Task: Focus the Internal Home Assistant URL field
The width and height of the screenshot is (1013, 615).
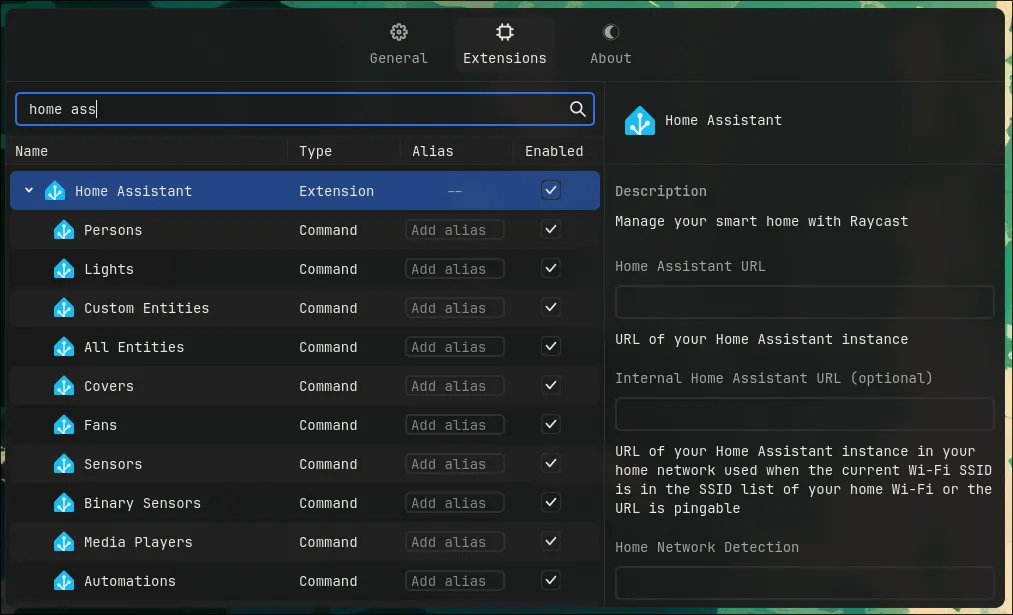Action: click(x=804, y=414)
